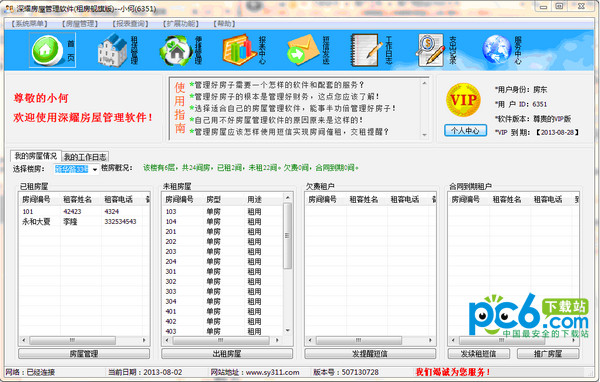Click the 未租房屋 vertical scrollbar thumb
600x382 pixels.
[x=288, y=236]
